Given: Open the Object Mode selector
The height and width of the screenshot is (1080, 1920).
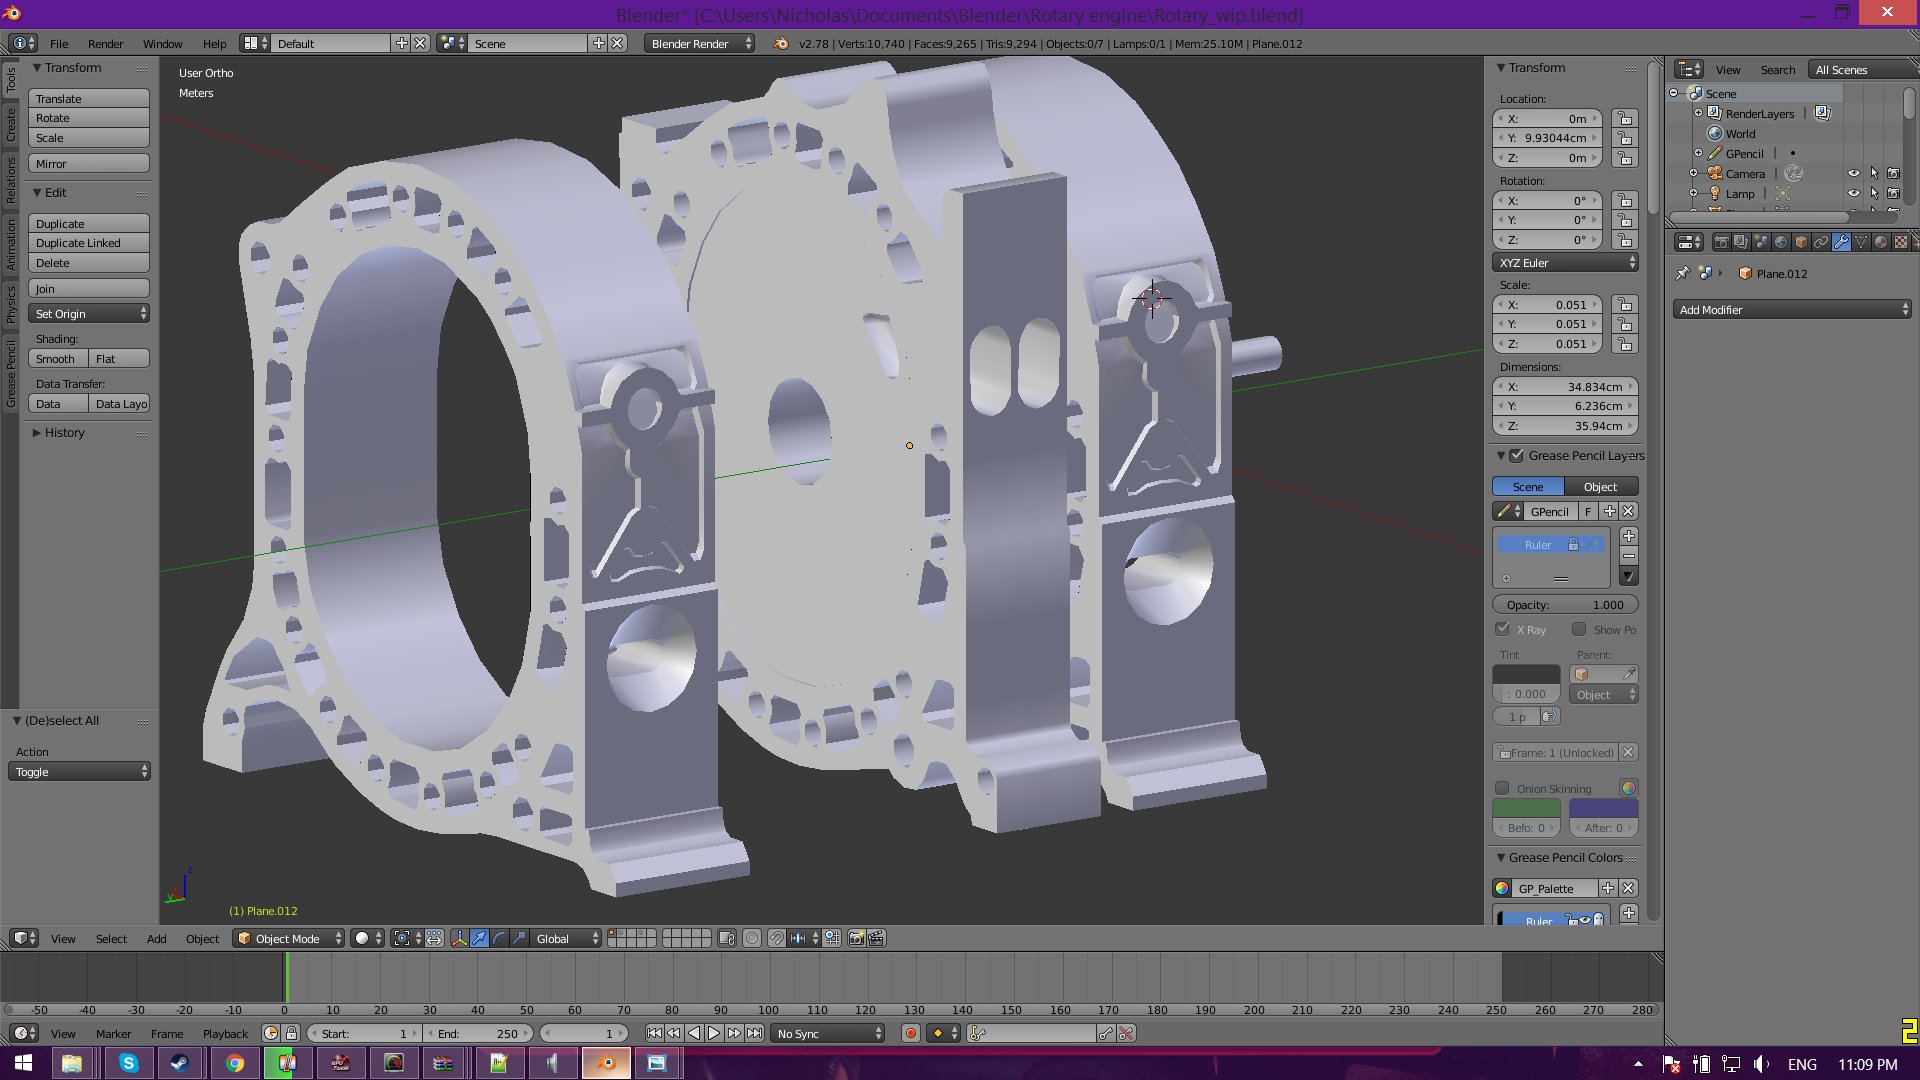Looking at the screenshot, I should [288, 938].
